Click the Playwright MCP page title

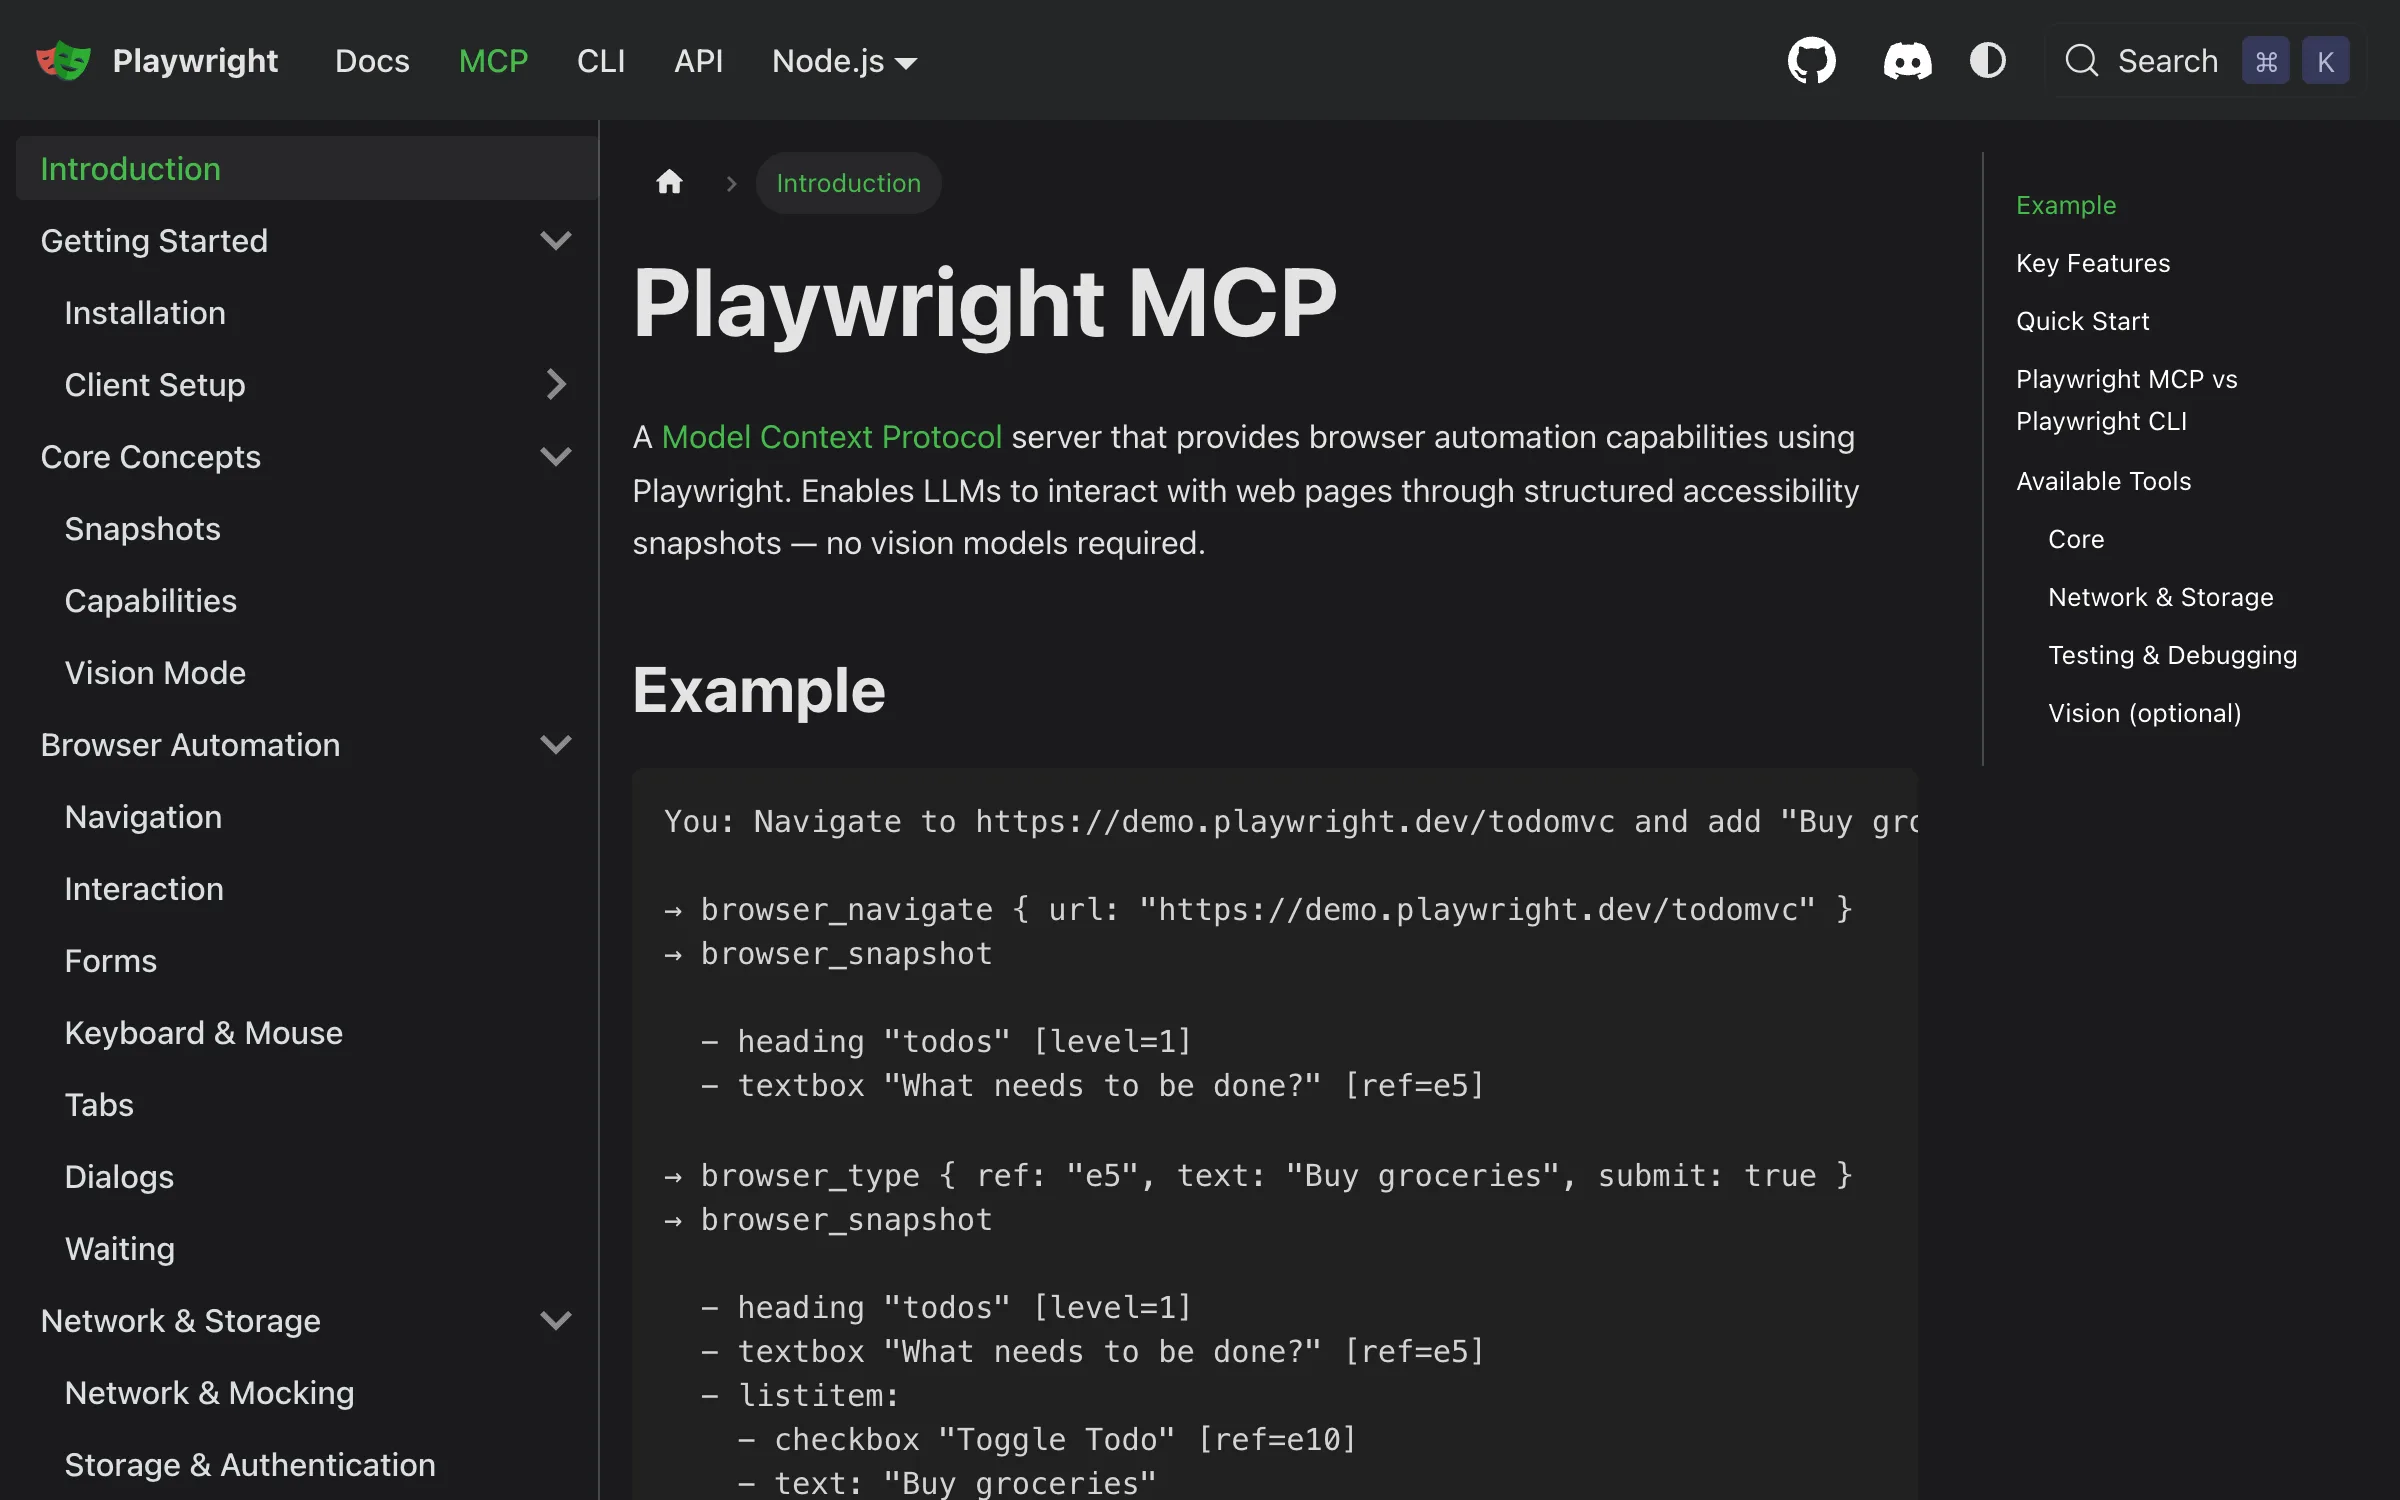click(984, 303)
